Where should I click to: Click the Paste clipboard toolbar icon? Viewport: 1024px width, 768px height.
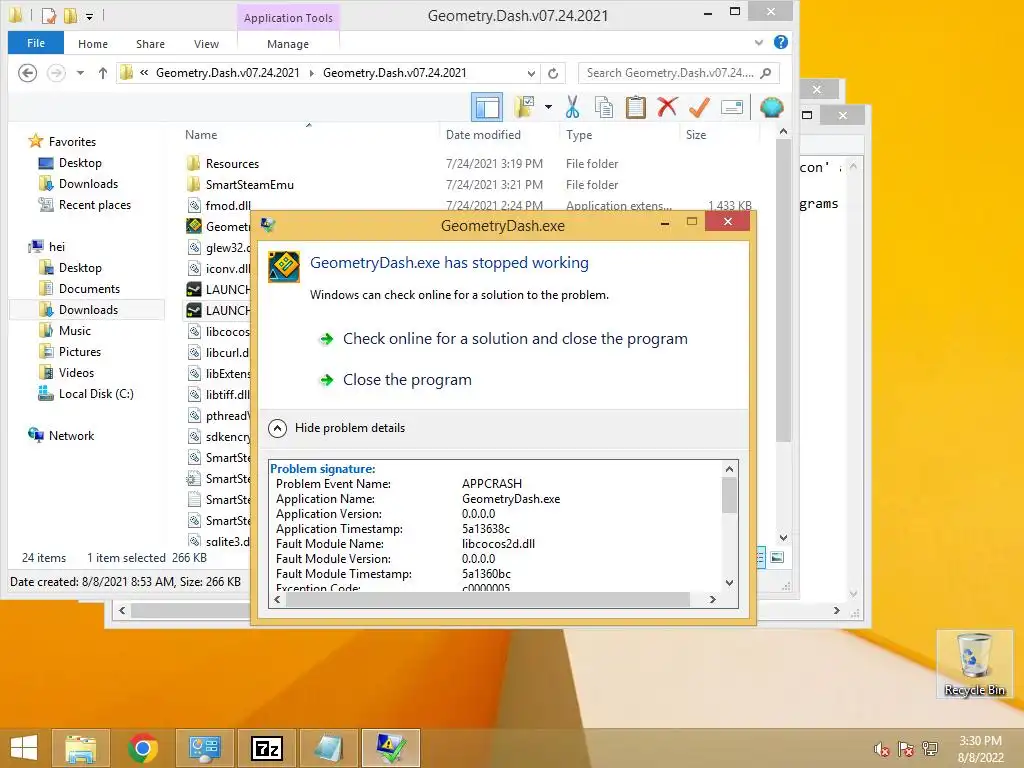coord(635,107)
